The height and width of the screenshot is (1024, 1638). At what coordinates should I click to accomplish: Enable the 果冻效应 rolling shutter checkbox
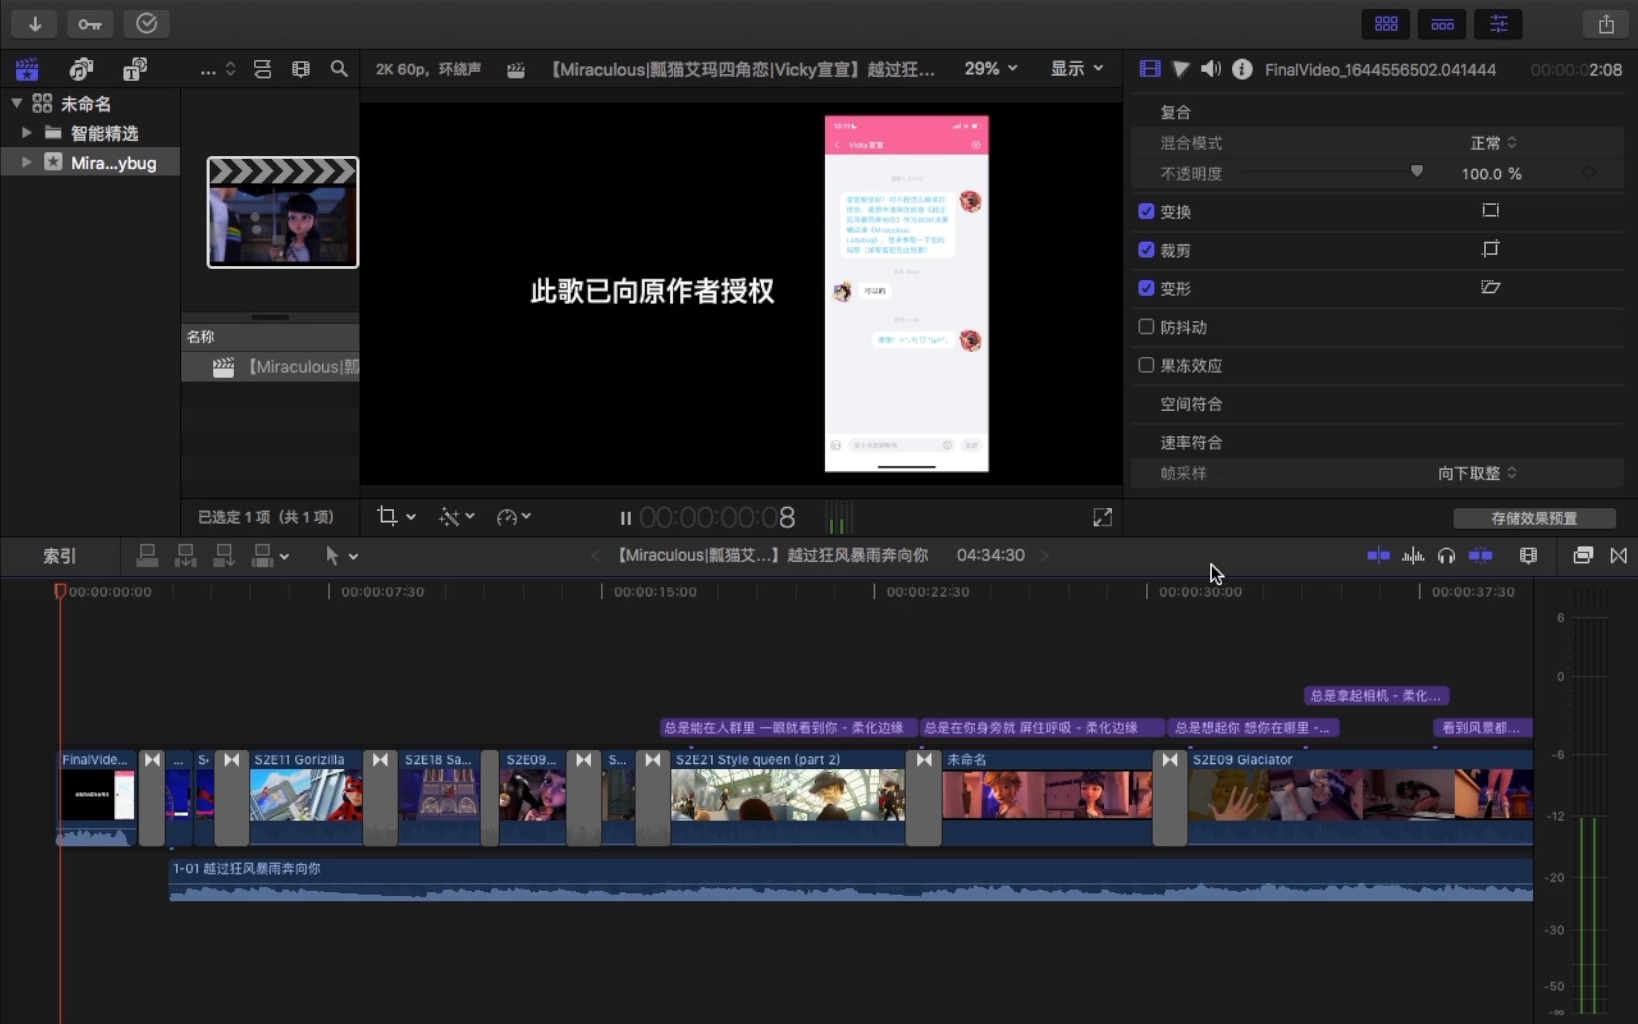(x=1146, y=365)
